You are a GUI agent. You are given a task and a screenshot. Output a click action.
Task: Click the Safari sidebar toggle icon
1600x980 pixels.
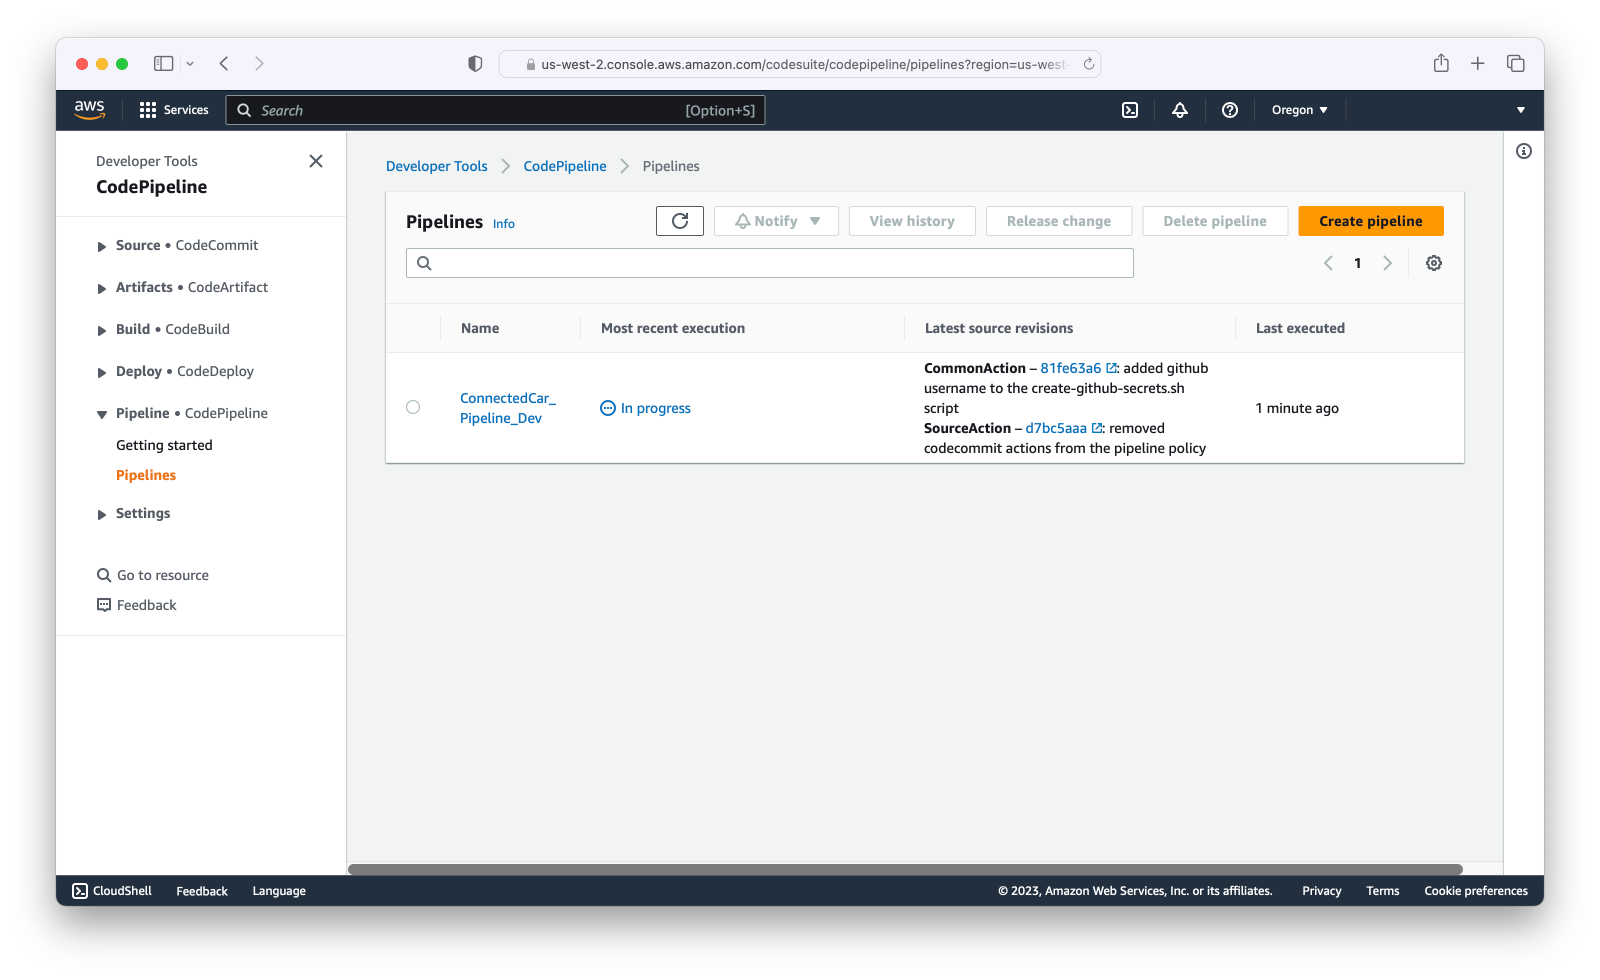[163, 63]
